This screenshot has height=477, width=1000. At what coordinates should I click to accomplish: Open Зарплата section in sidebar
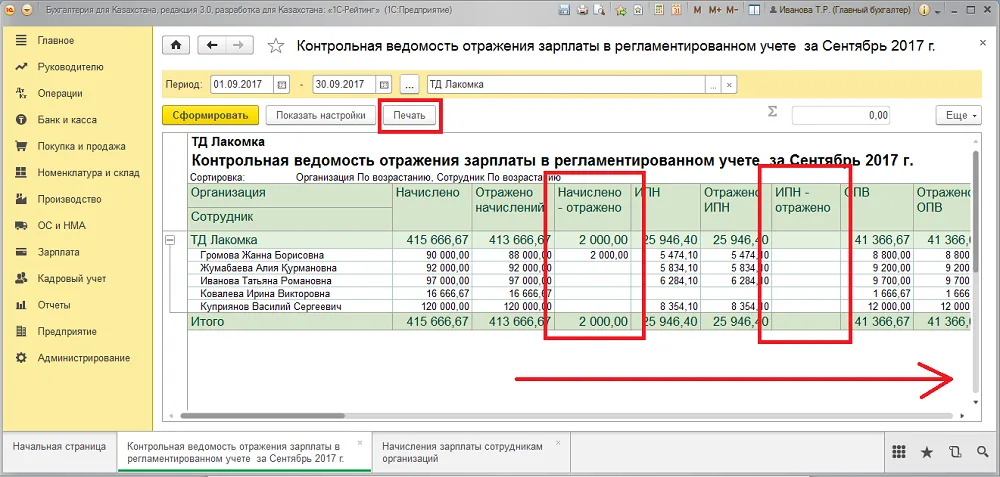click(59, 252)
